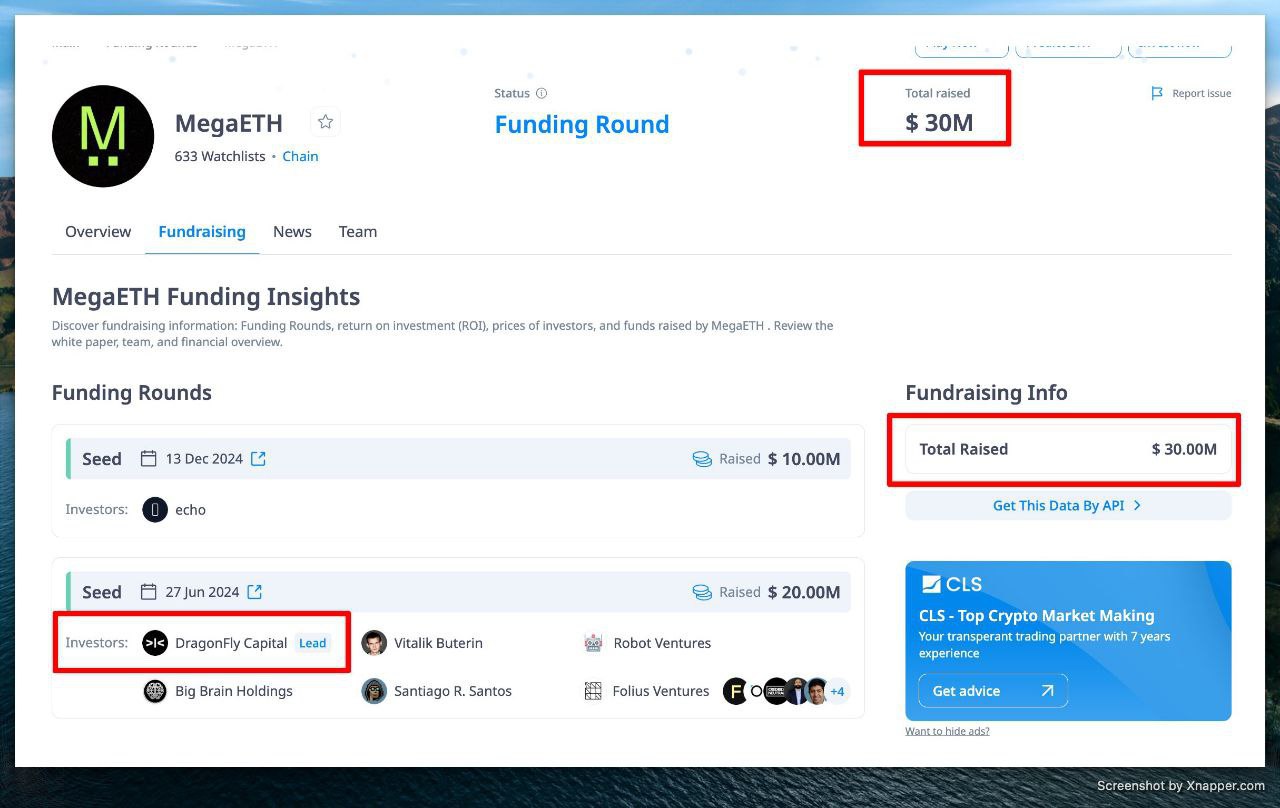Select the News tab

click(x=292, y=231)
